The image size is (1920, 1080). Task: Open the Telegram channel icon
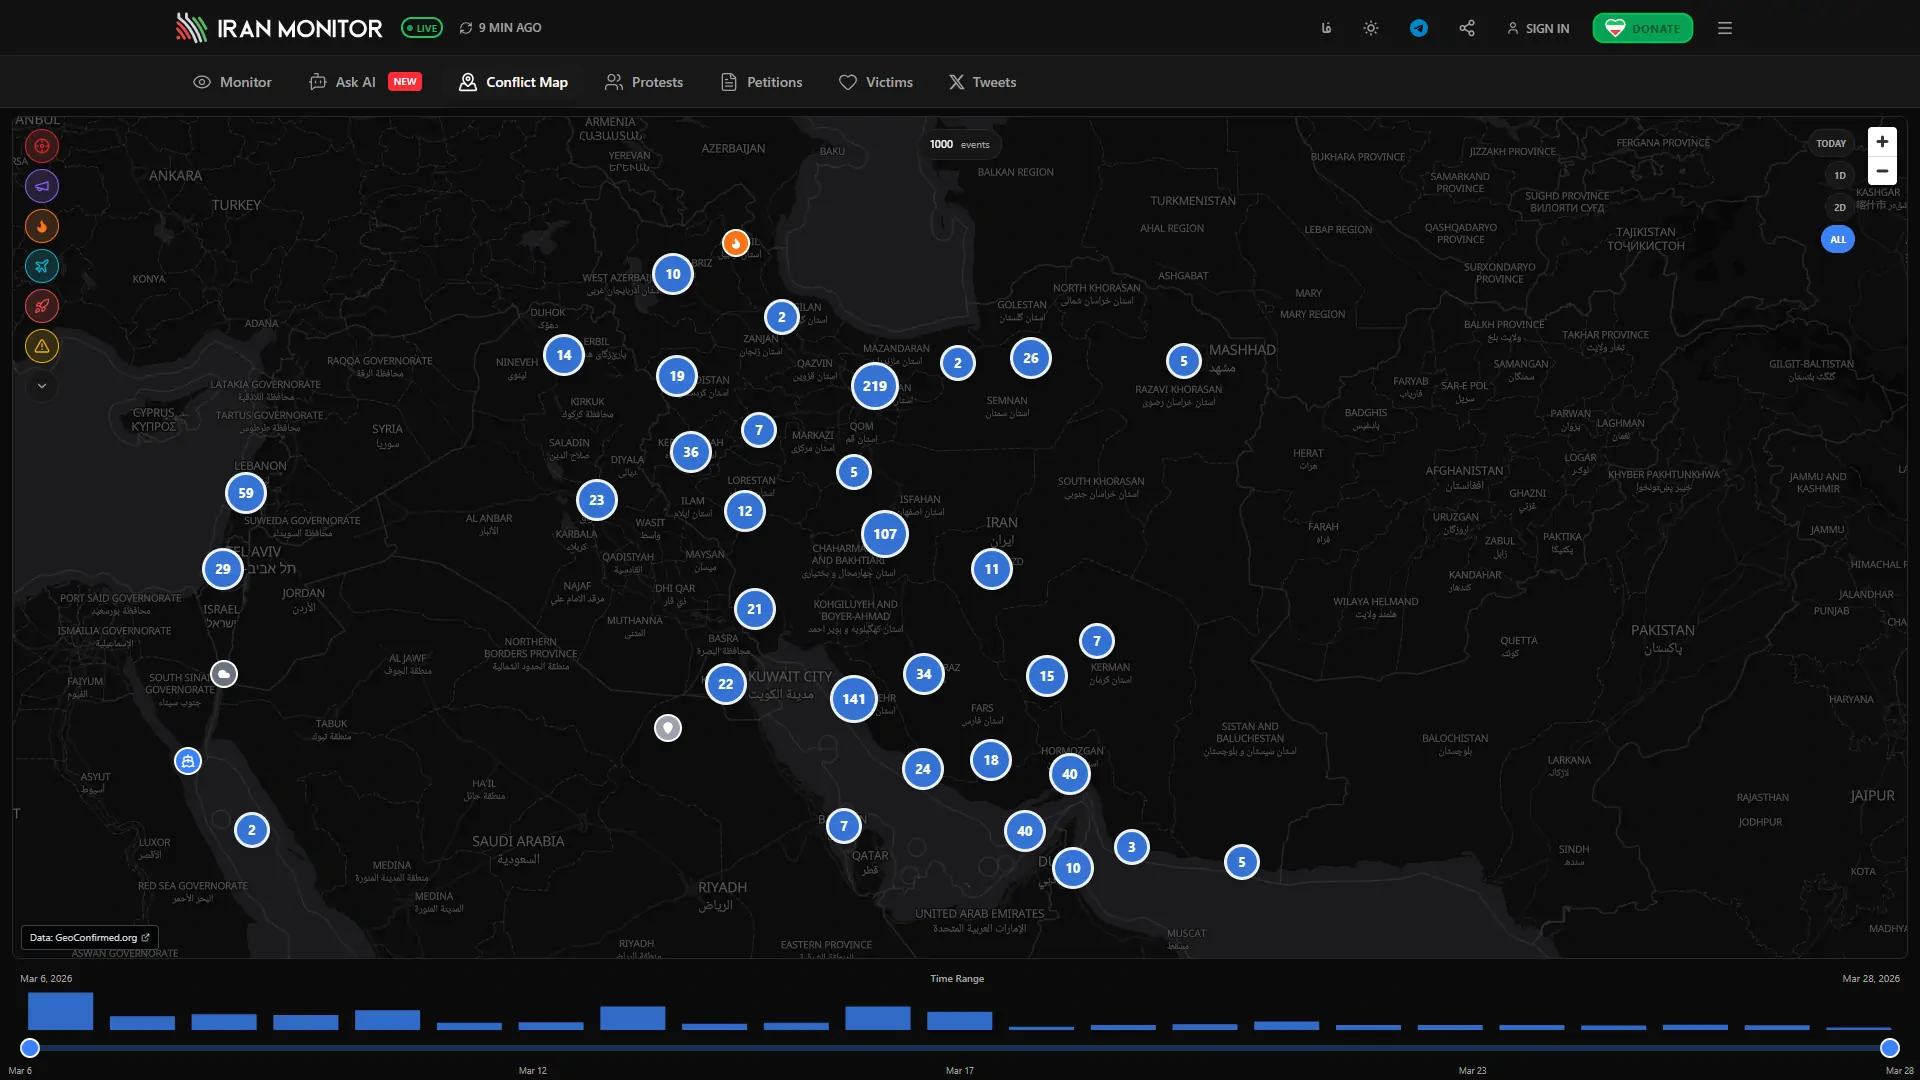point(1418,28)
